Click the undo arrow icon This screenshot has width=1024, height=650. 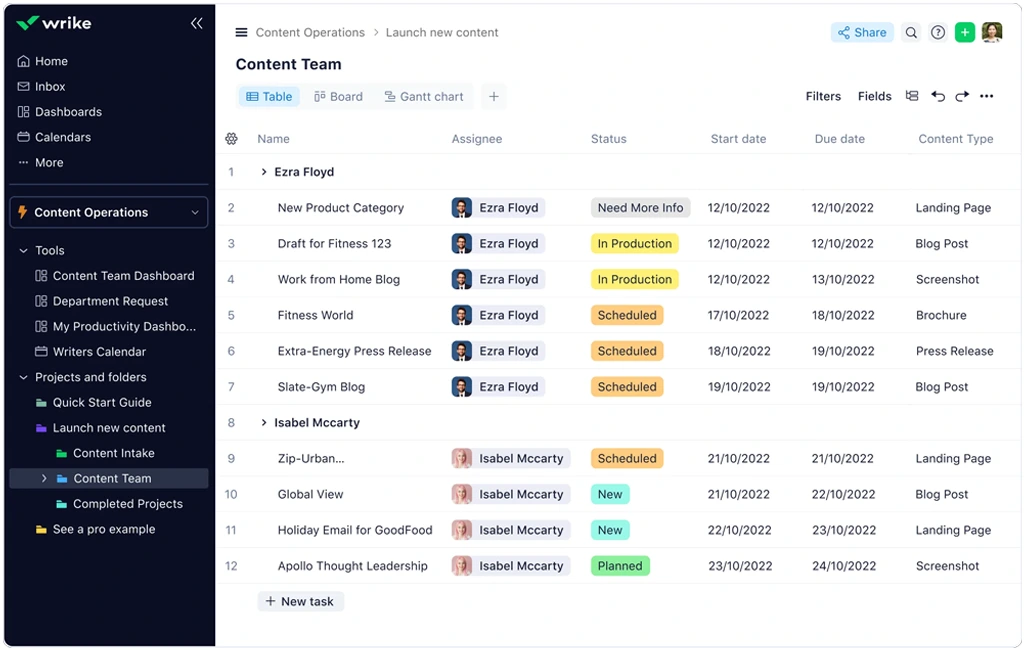coord(938,97)
